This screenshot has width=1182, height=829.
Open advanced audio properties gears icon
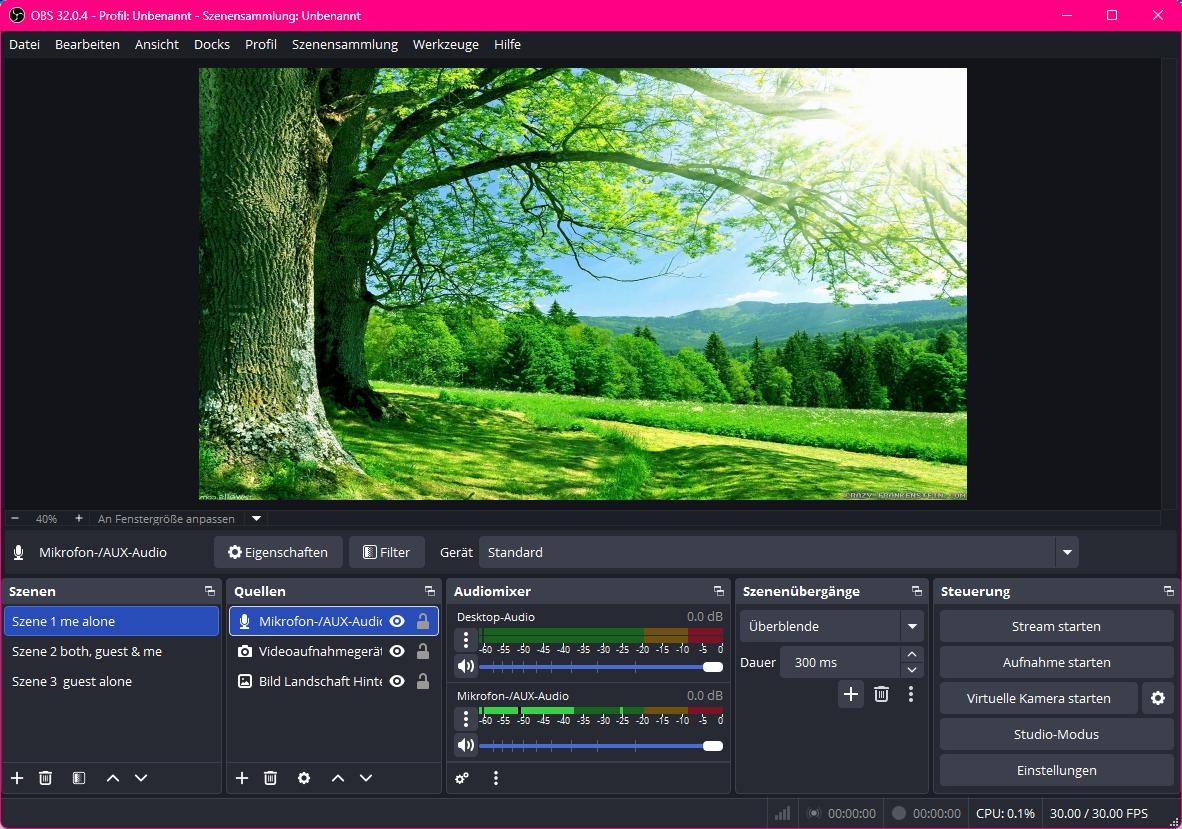[x=462, y=778]
